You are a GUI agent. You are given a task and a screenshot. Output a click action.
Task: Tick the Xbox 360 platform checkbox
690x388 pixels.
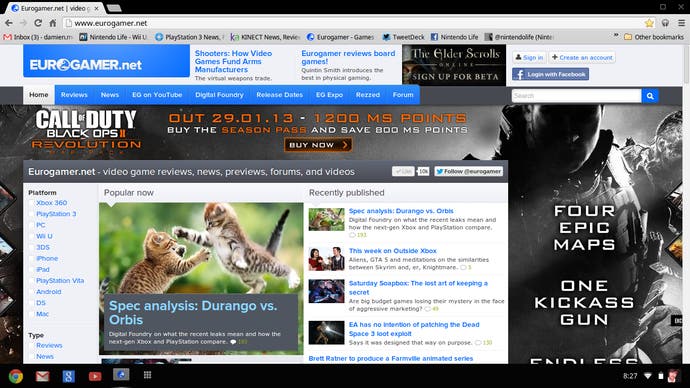coord(31,203)
